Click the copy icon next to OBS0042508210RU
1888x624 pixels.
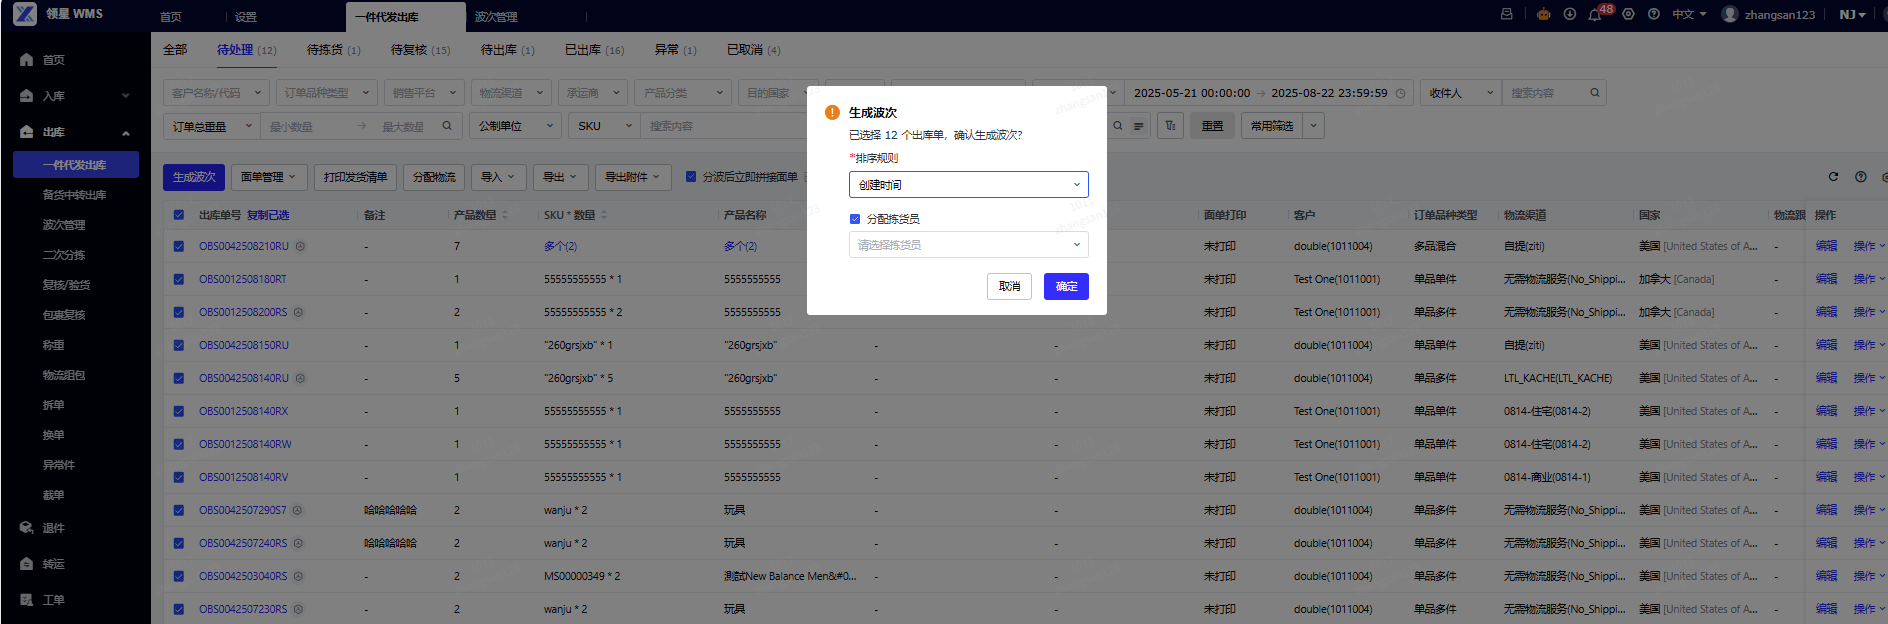coord(300,246)
